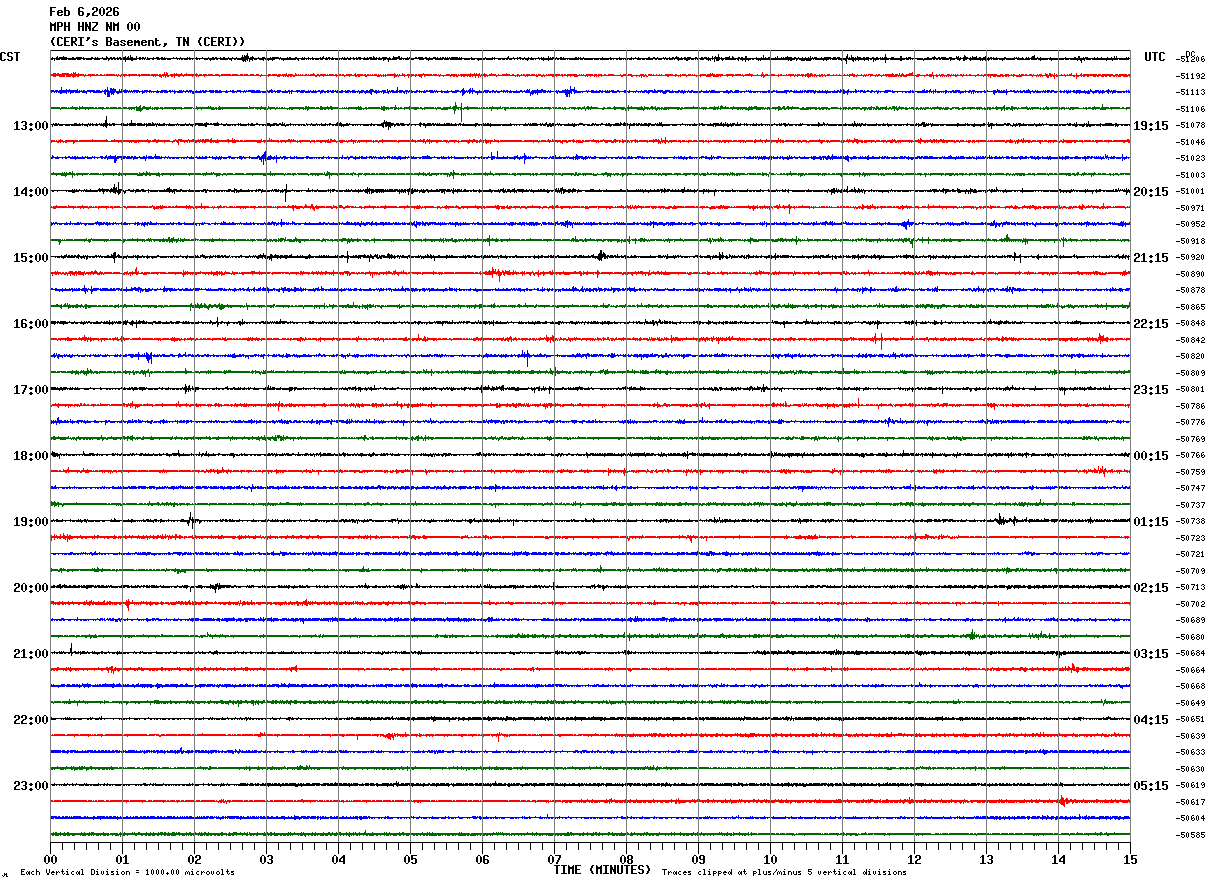
Task: Click the 15:00 CST time label
Action: pos(30,258)
